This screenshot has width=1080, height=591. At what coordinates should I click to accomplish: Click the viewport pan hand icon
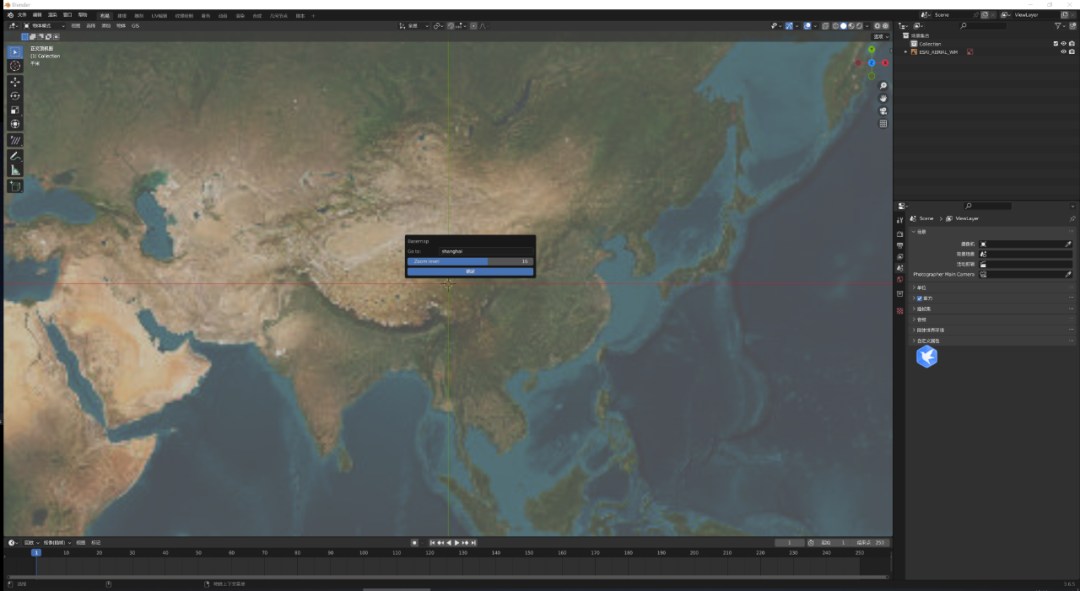[x=883, y=98]
